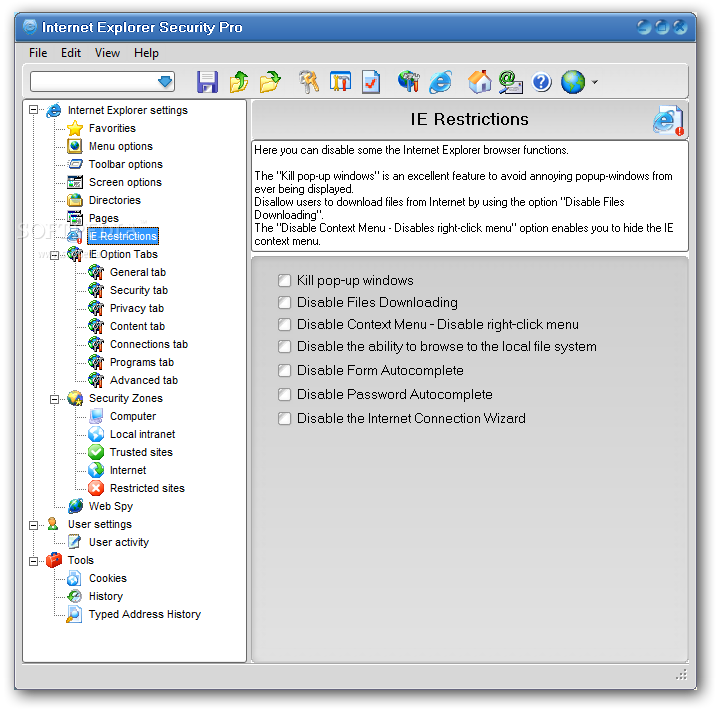717x710 pixels.
Task: Enable Disable Form Autocomplete checkbox
Action: point(284,370)
